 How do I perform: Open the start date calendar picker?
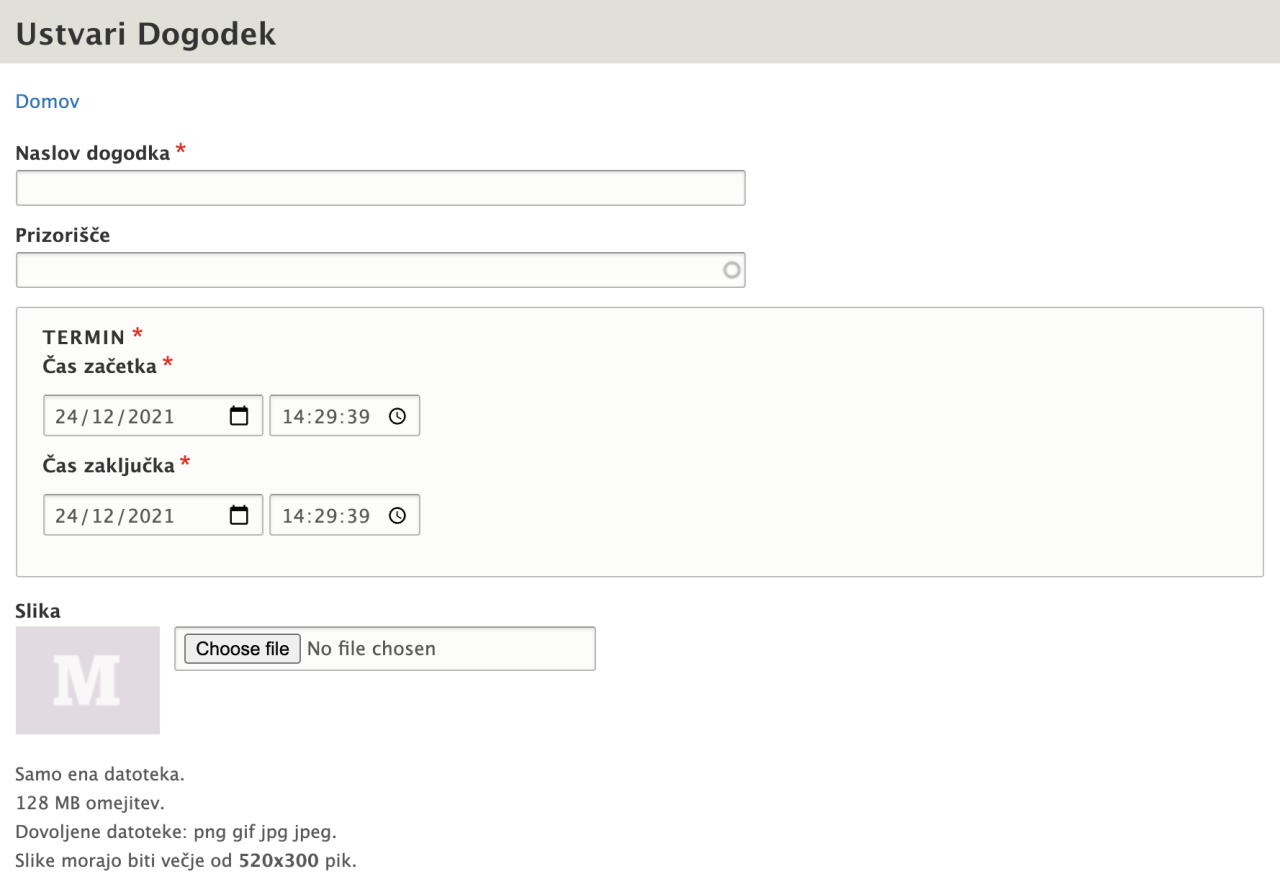(239, 416)
